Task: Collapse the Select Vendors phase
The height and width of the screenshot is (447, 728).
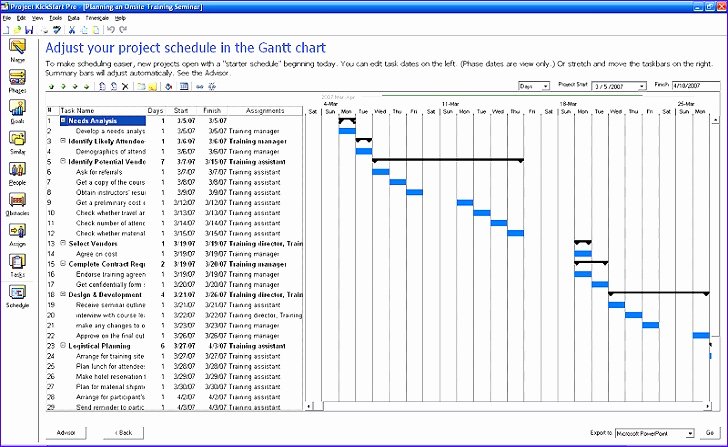Action: pyautogui.click(x=63, y=243)
